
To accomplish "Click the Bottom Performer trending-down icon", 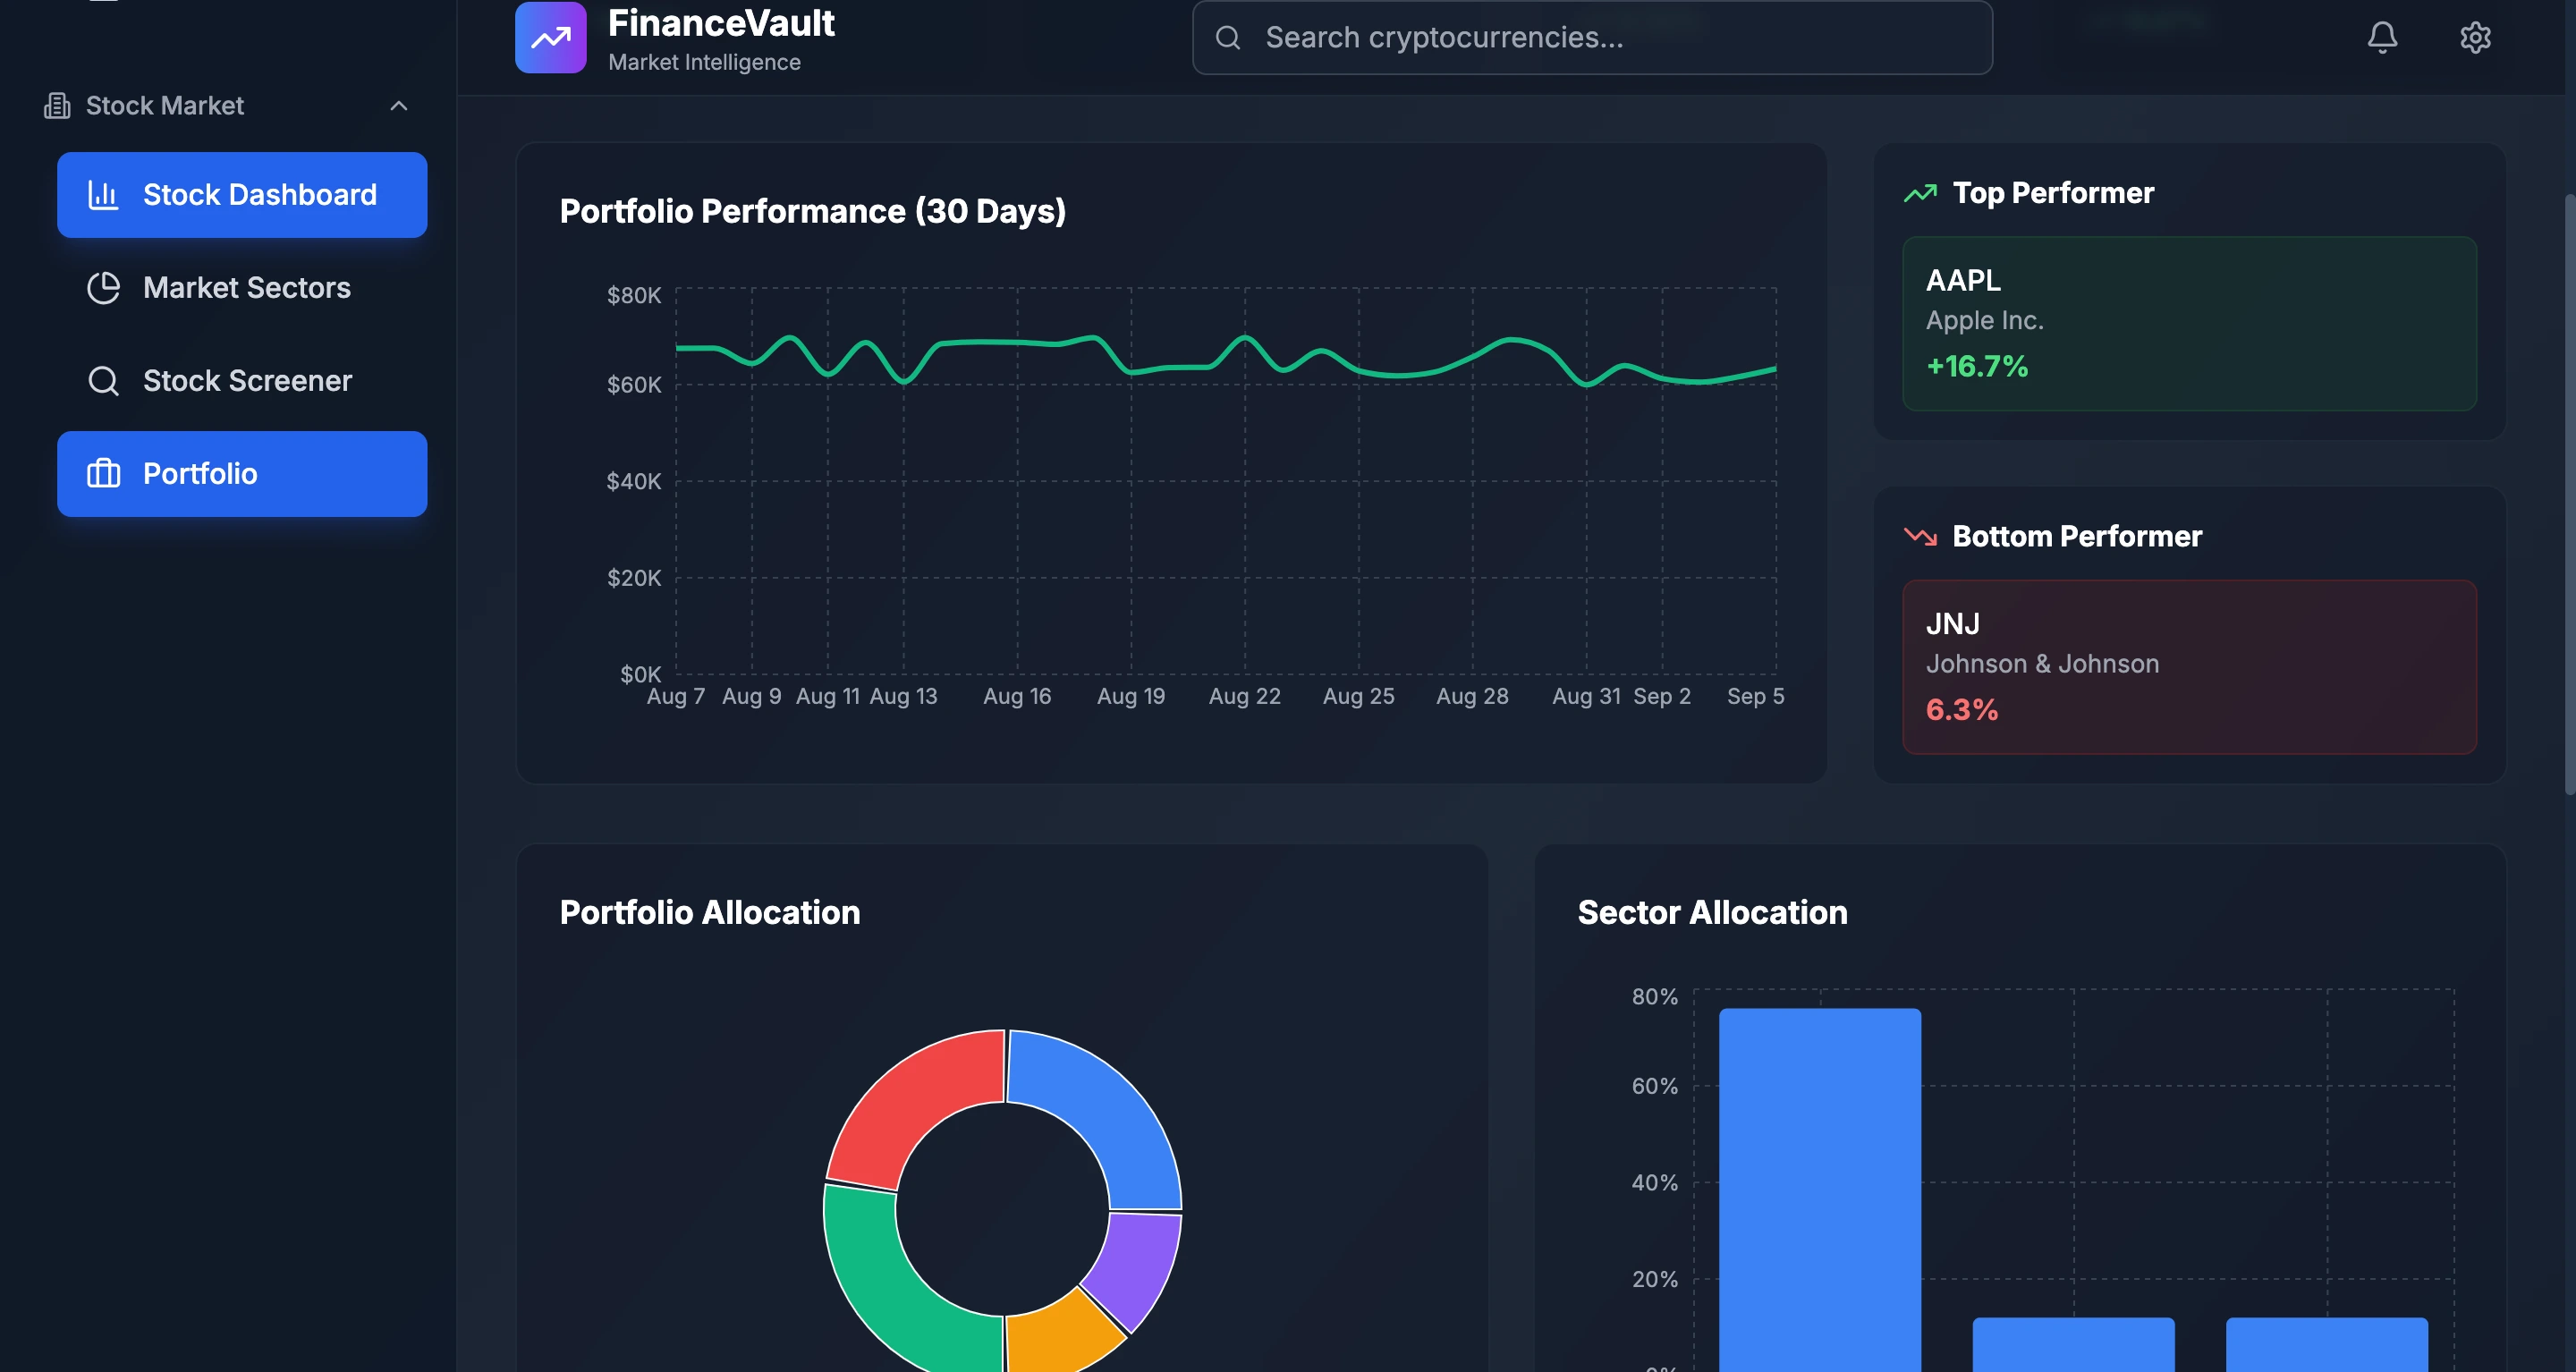I will click(x=1920, y=536).
